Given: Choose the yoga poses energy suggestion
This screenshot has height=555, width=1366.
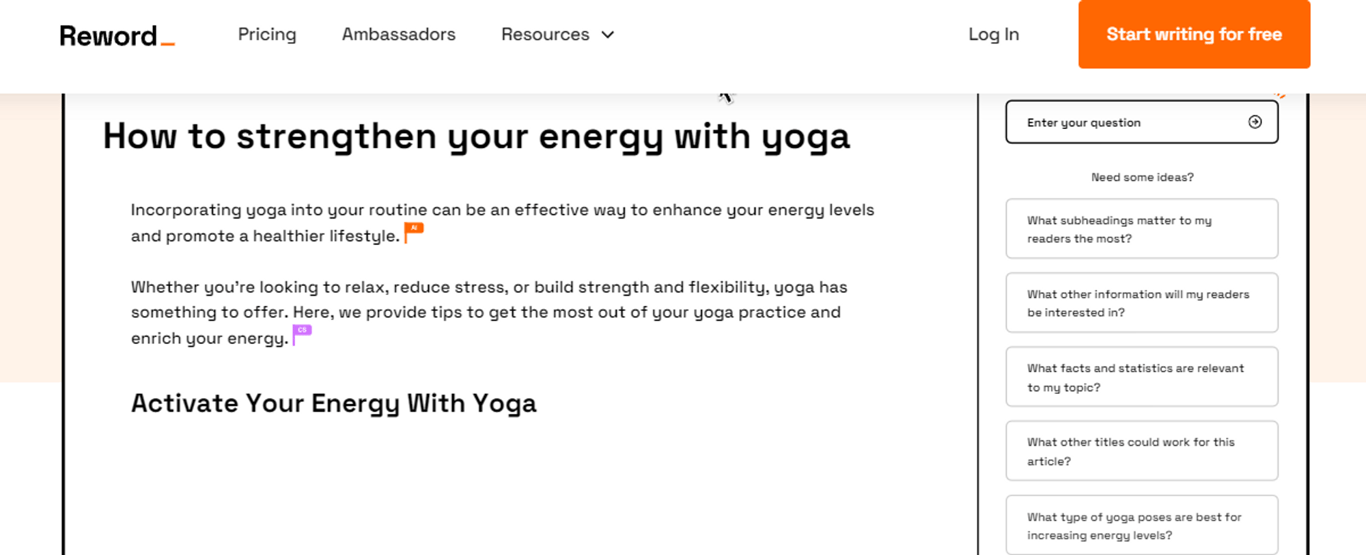Looking at the screenshot, I should (x=1141, y=525).
